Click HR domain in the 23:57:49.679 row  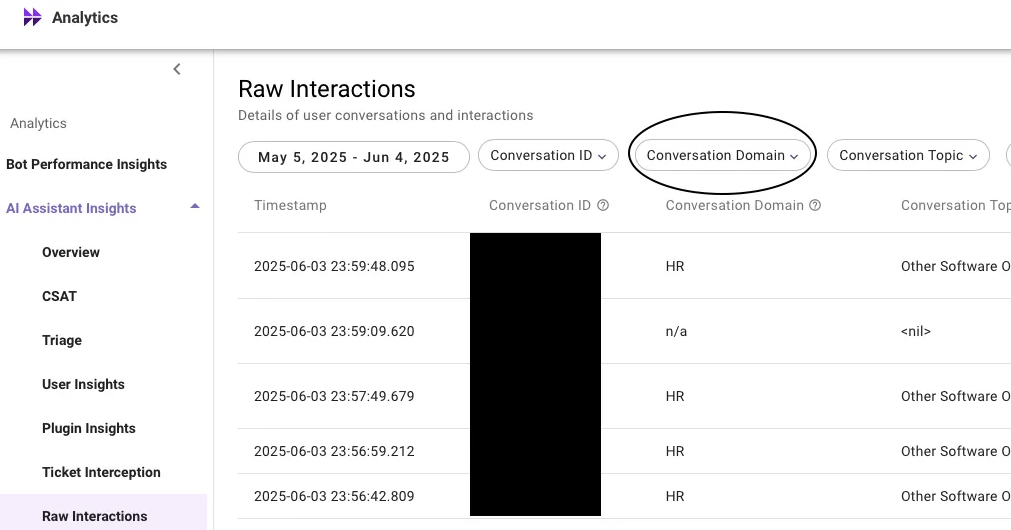[x=675, y=397]
